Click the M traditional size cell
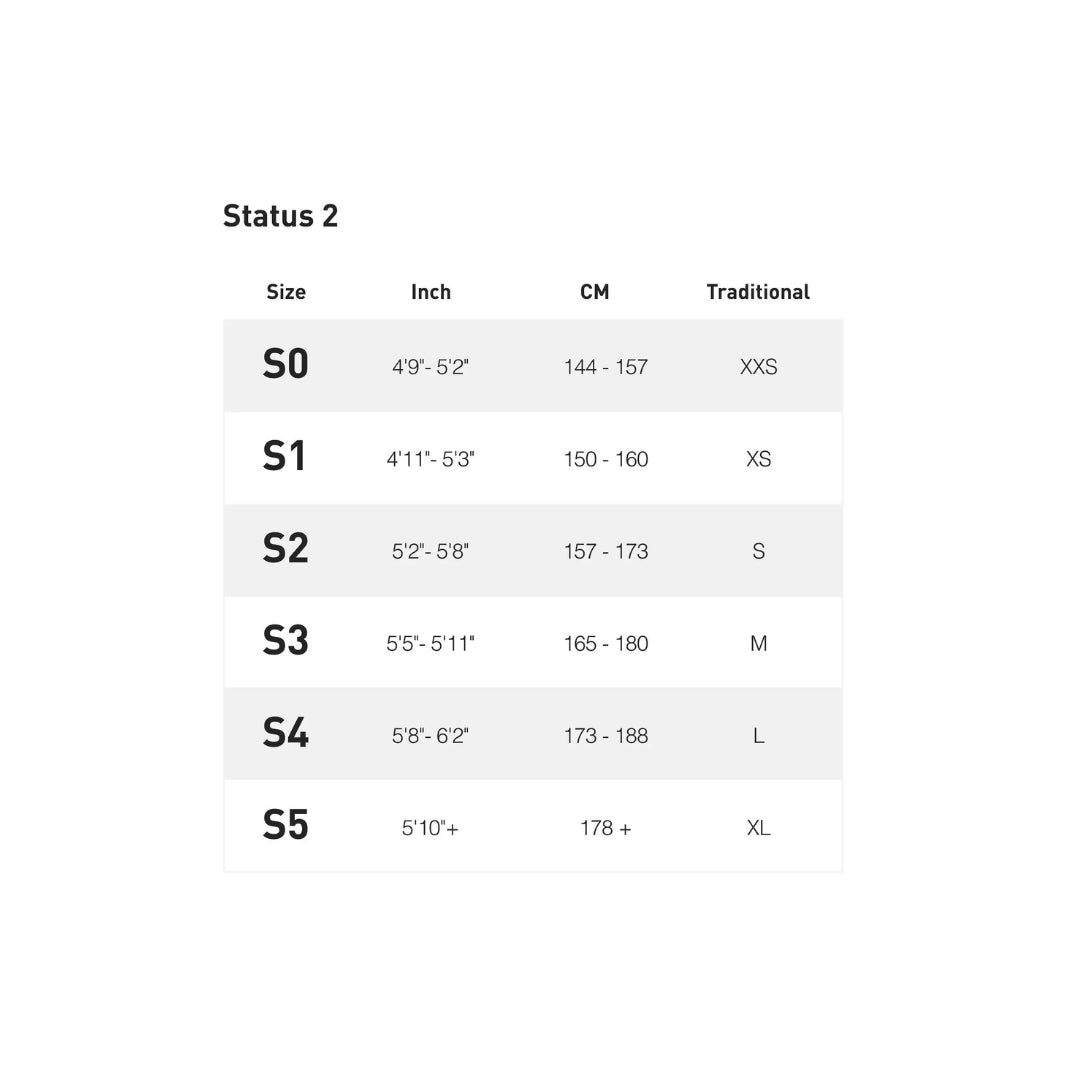 (758, 643)
